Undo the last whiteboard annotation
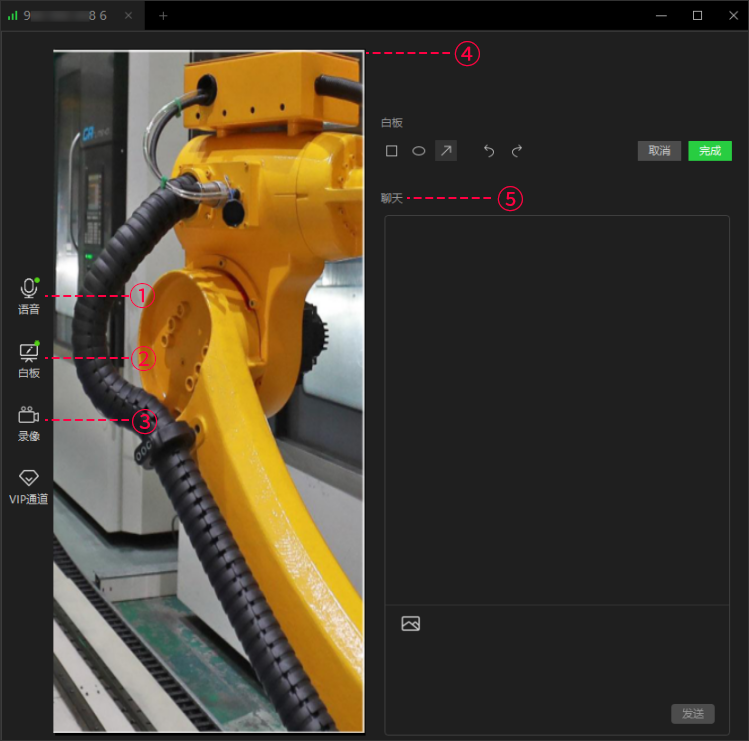This screenshot has height=741, width=749. tap(489, 151)
